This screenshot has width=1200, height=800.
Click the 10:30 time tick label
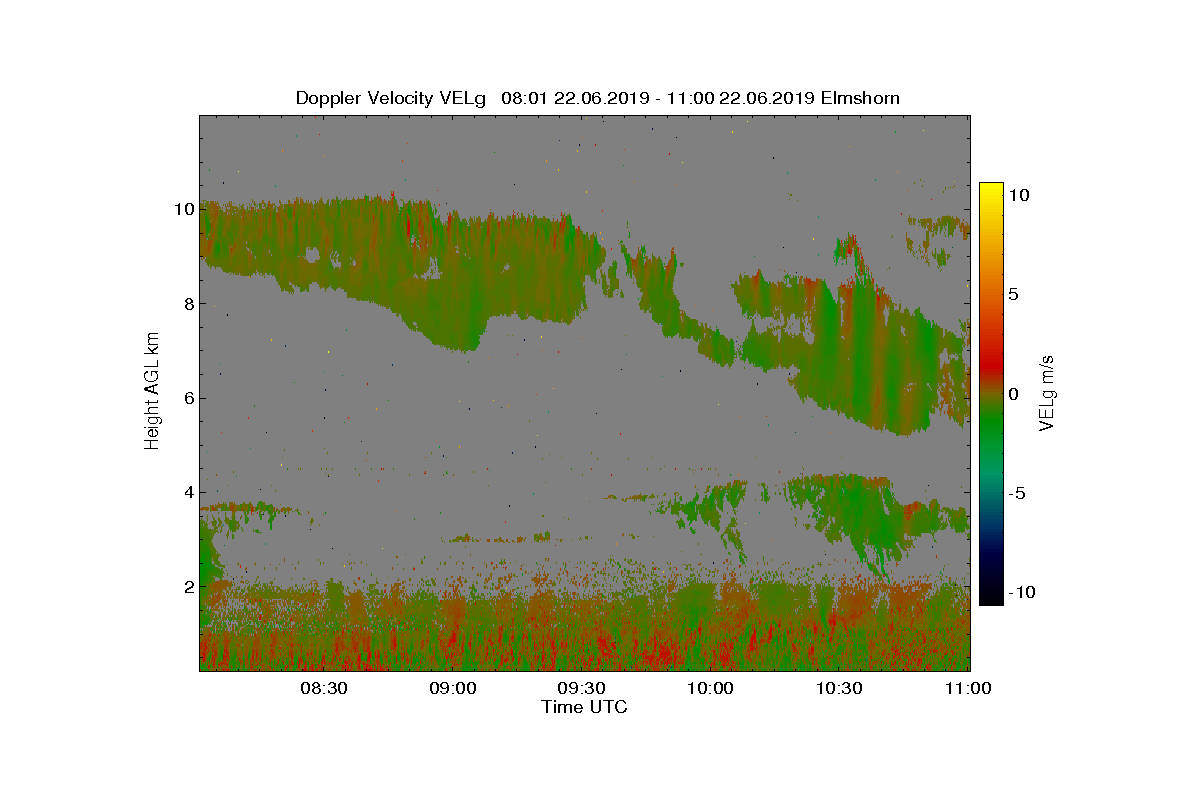pos(840,688)
